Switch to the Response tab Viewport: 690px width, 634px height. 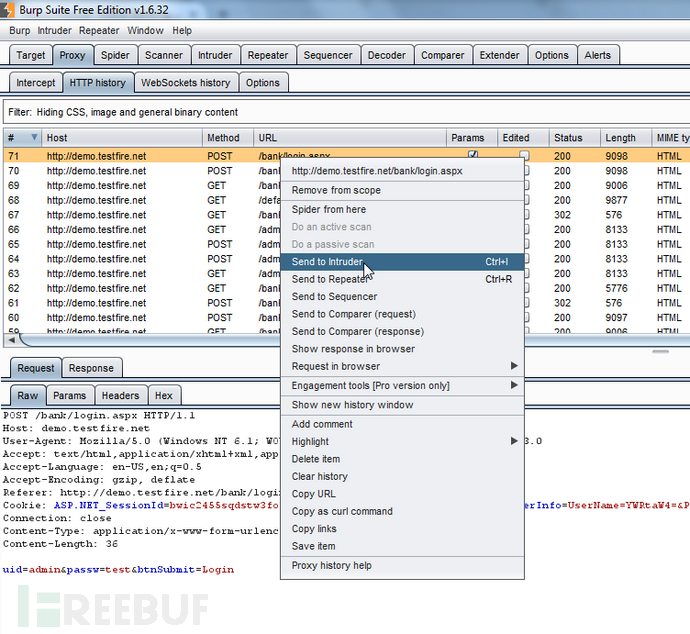click(92, 368)
